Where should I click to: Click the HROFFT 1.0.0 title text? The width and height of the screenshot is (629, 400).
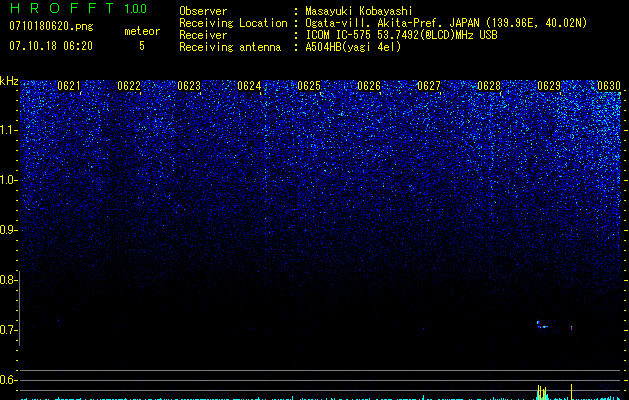click(78, 8)
